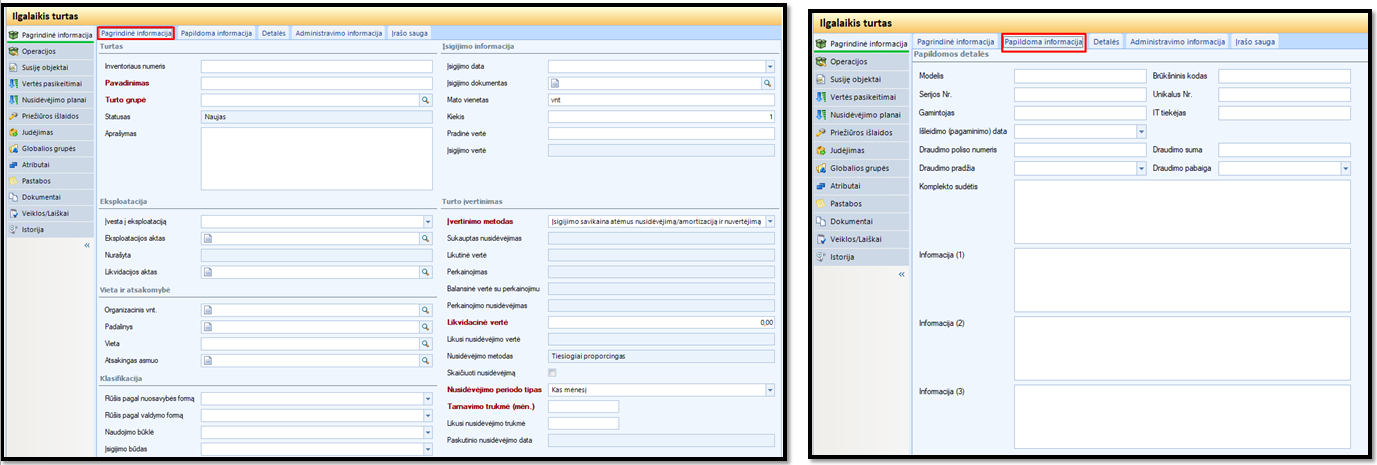
Task: Open Naudojimo būklė dropdown
Action: pos(426,432)
